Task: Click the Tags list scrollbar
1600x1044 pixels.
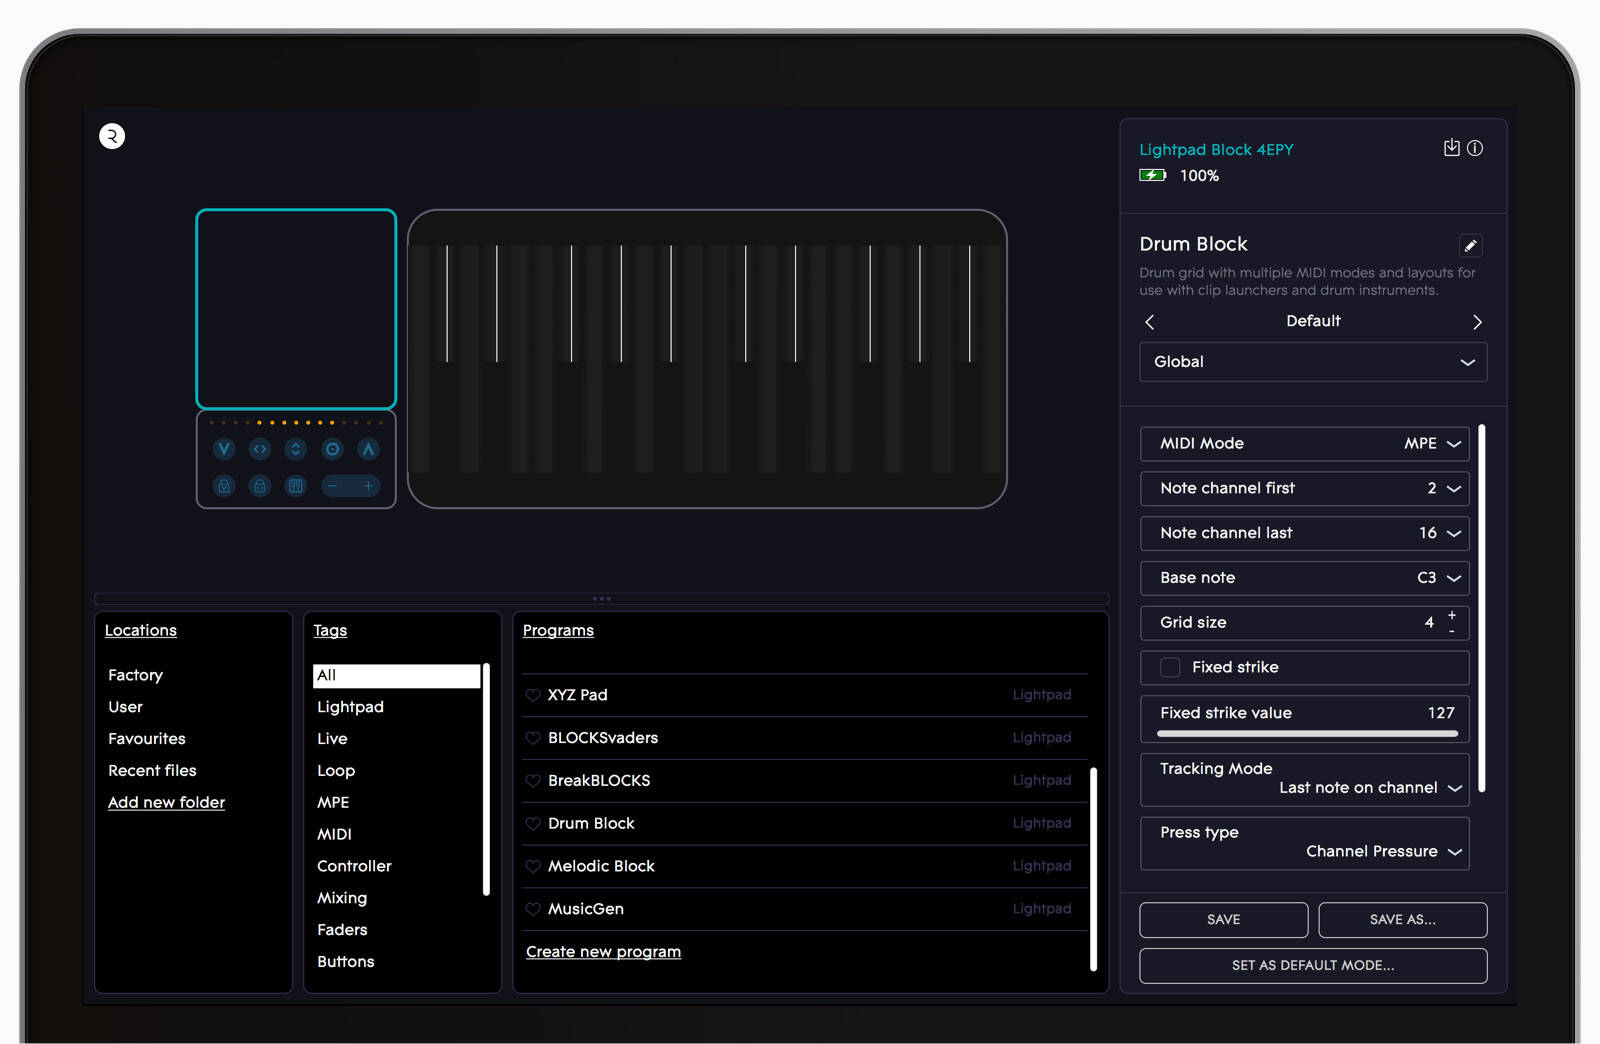Action: coord(486,779)
